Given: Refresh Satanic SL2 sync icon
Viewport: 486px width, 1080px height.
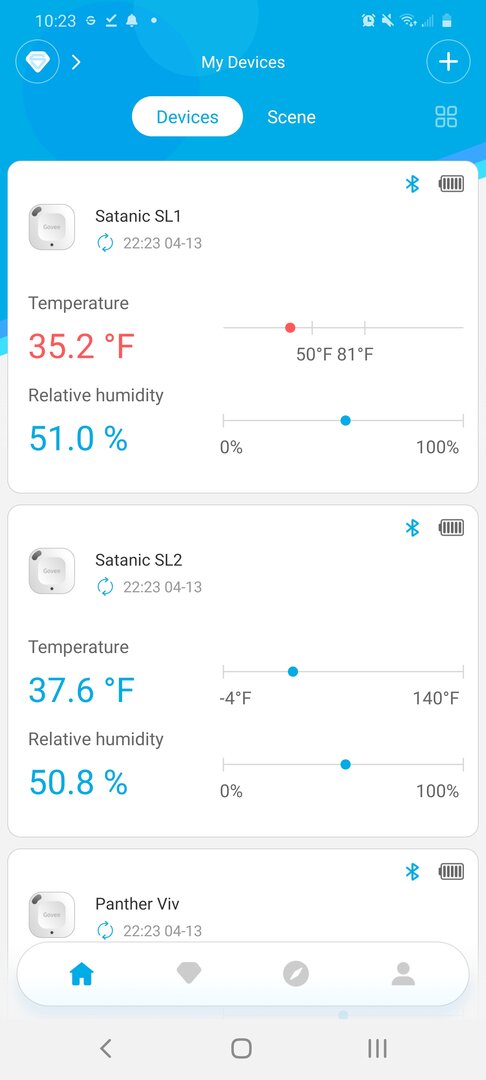Looking at the screenshot, I should click(105, 586).
